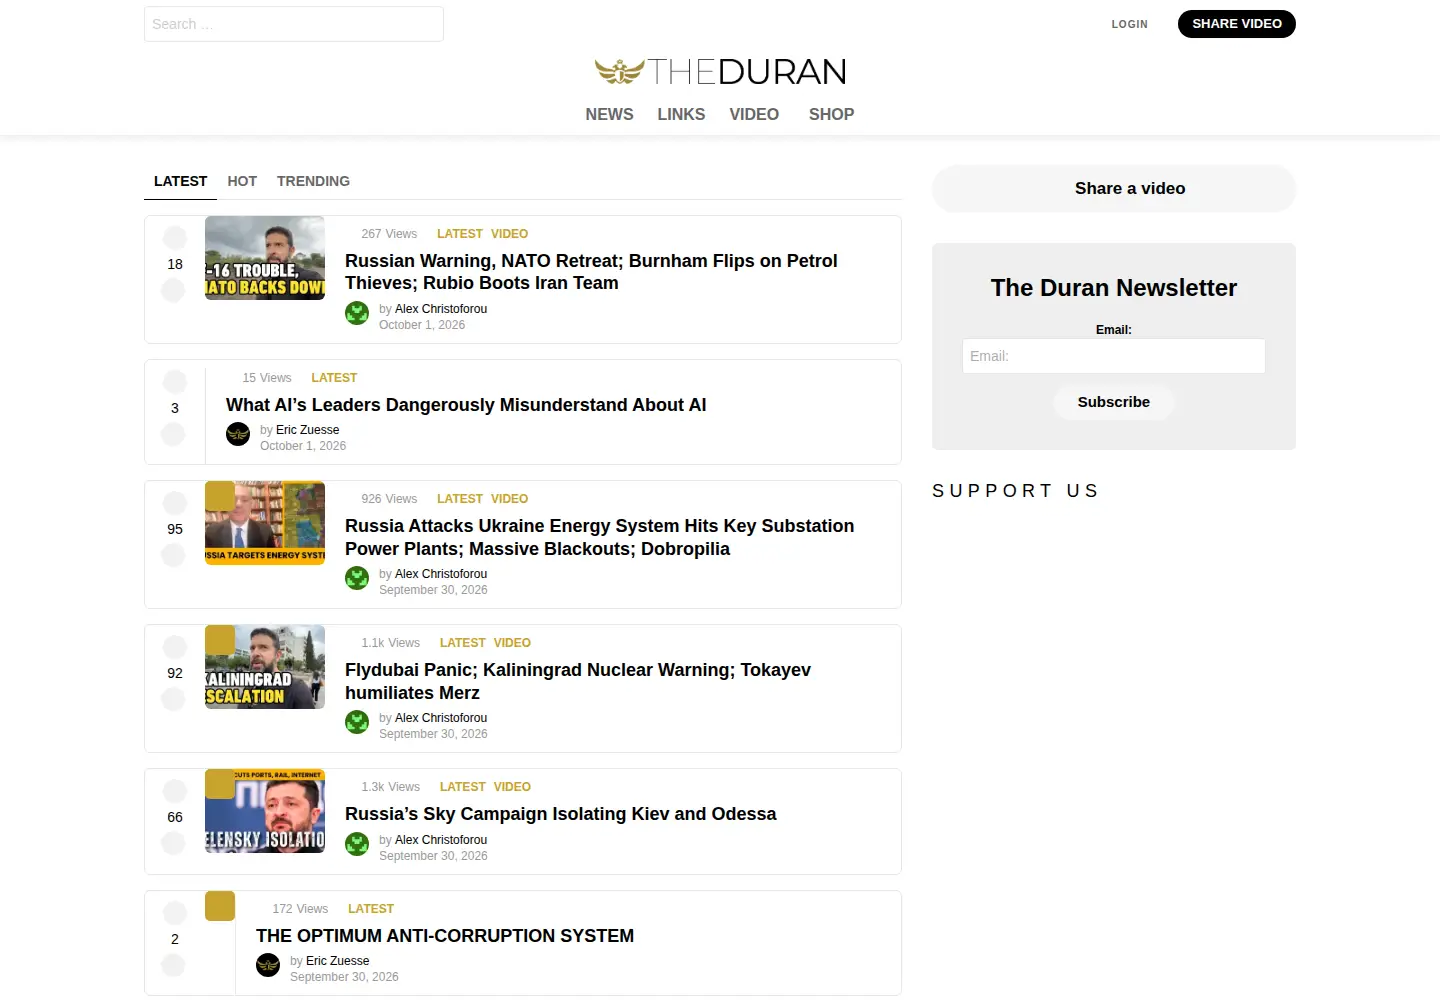Upvote the Russia Attacks Ukraine Energy post
Screen dimensions: 1440x1000
point(175,503)
